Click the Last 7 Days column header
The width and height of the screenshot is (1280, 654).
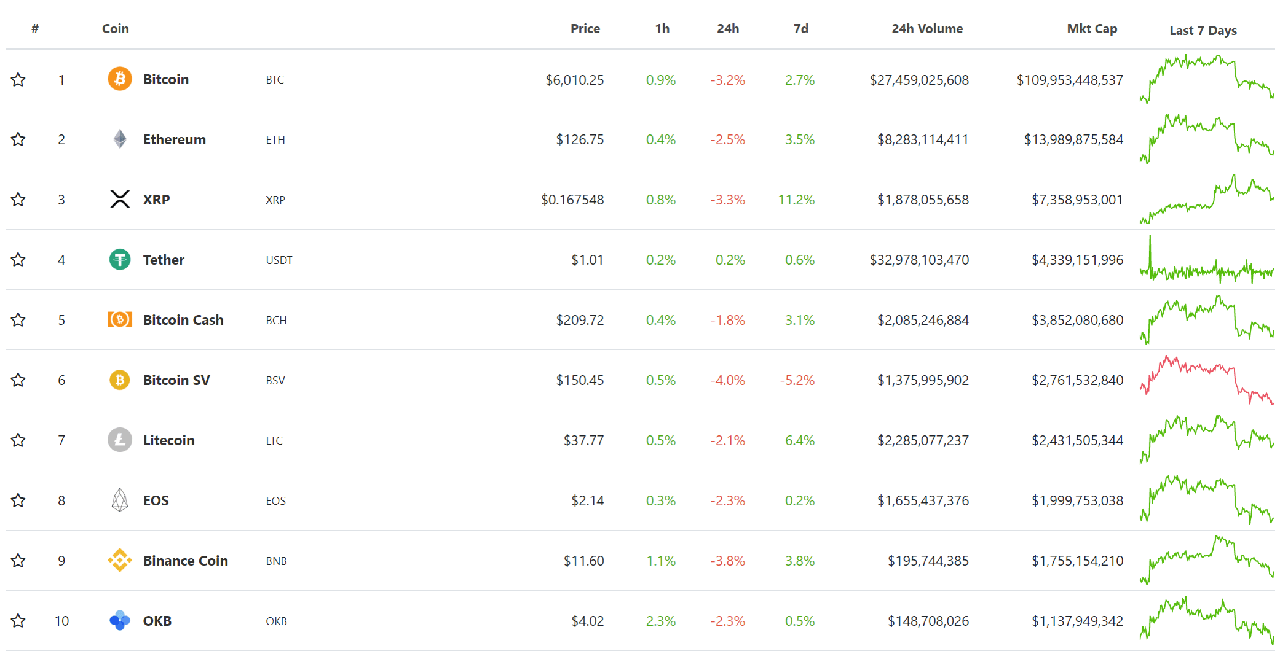(1203, 30)
